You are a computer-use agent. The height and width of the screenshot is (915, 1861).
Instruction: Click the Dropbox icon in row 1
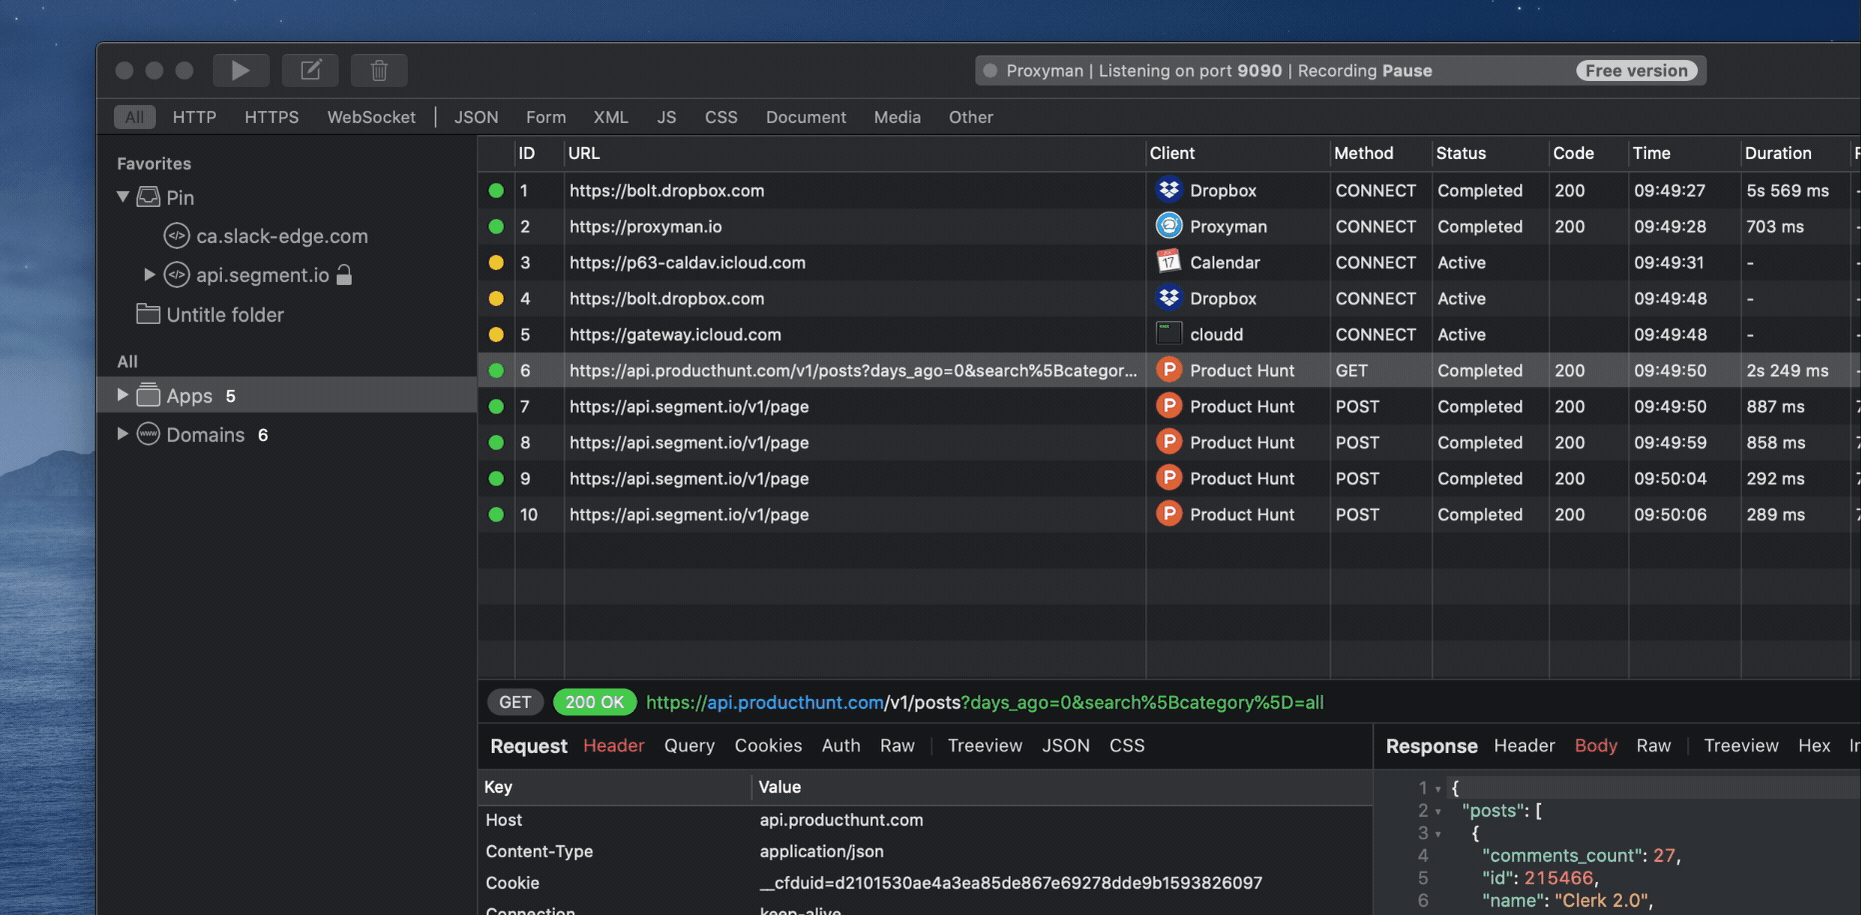(x=1168, y=190)
